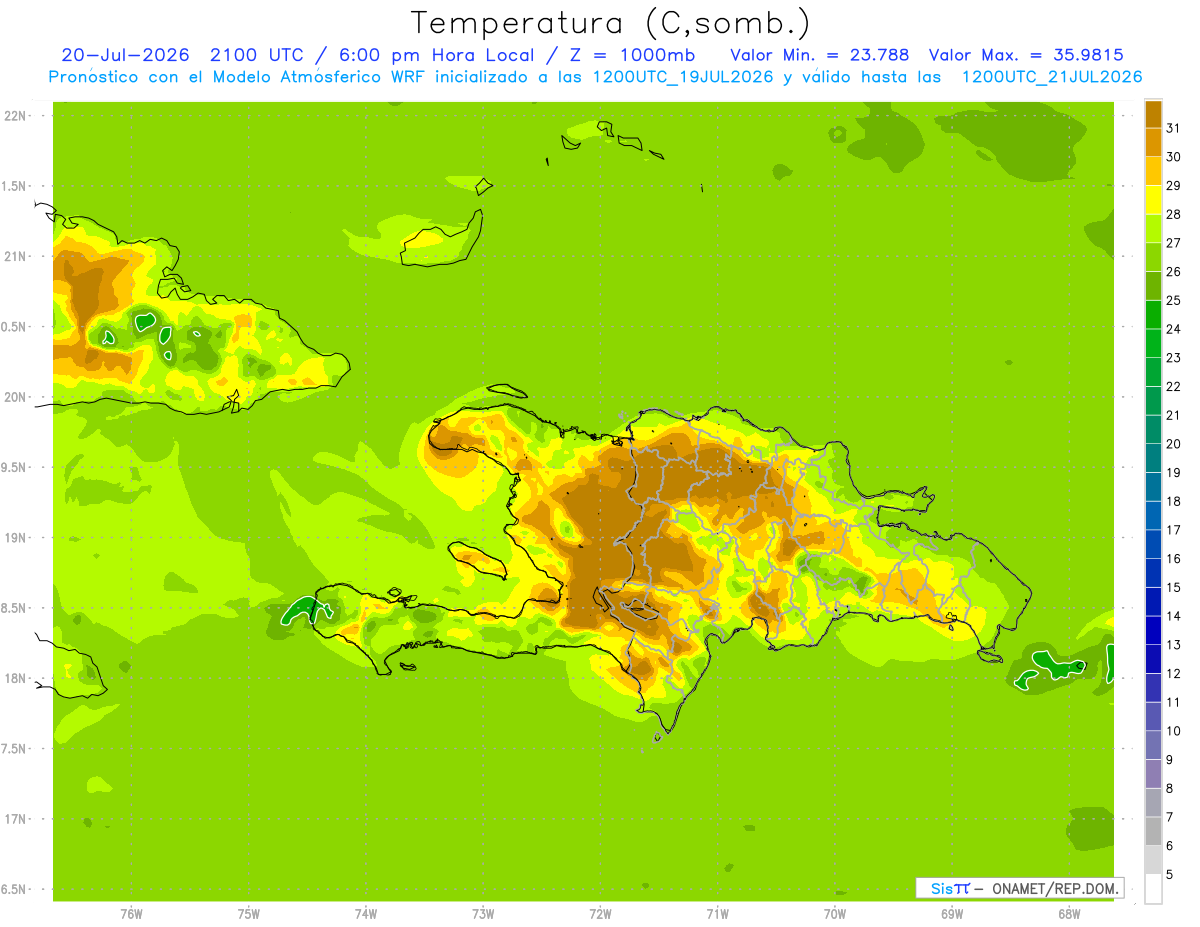Click '1200UTC_21JUL2026' valid-until time text
Image resolution: width=1200 pixels, height=927 pixels.
pyautogui.click(x=1052, y=77)
